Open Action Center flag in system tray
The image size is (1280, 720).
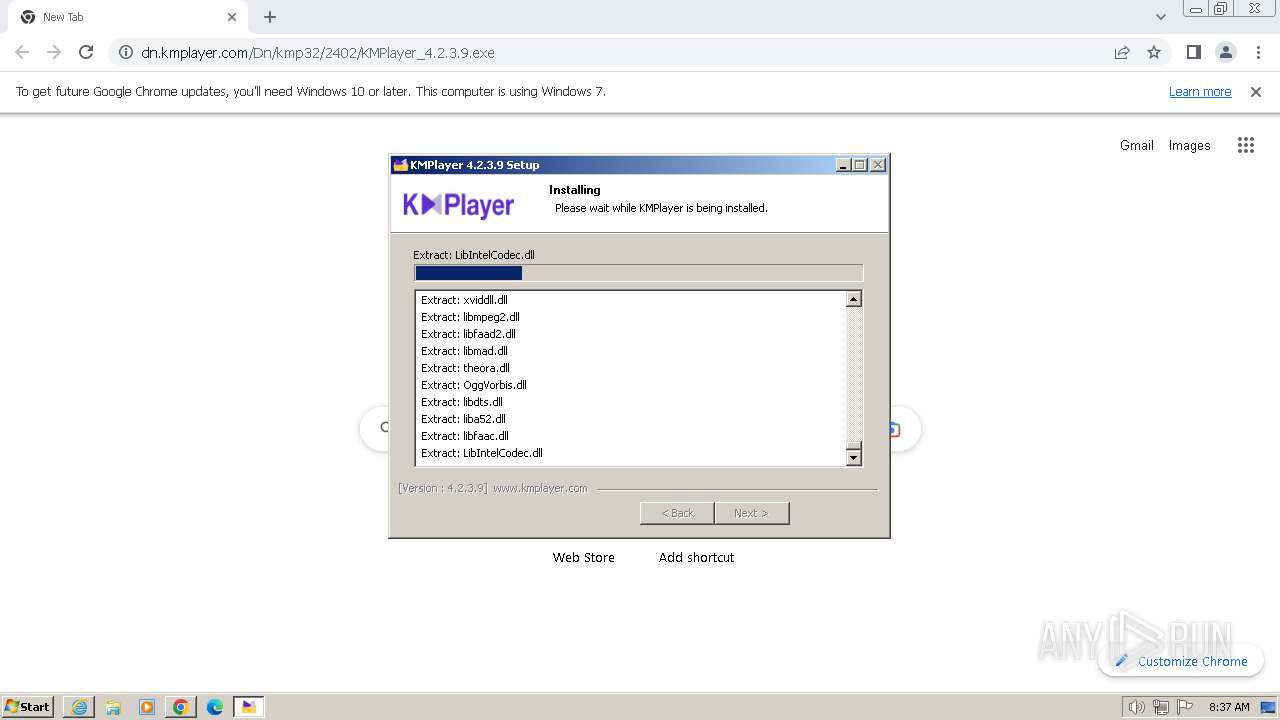tap(1185, 707)
